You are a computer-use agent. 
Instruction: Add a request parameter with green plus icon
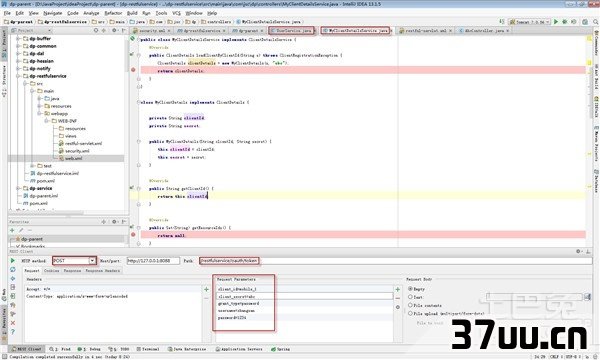[x=398, y=289]
